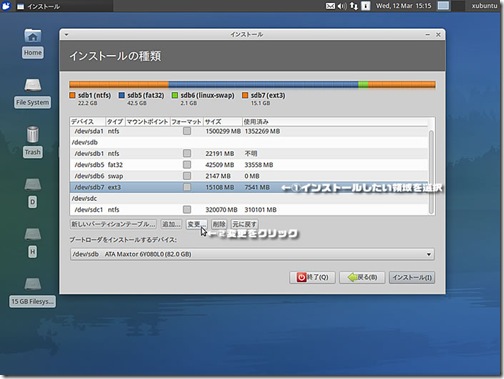Click the volume speaker icon
The height and width of the screenshot is (379, 504).
tap(342, 6)
